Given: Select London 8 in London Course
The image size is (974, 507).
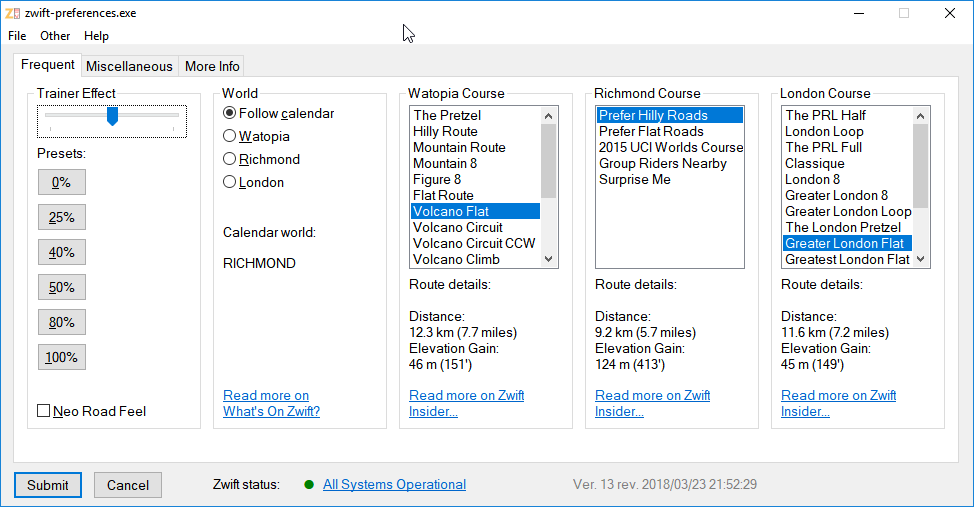Looking at the screenshot, I should (847, 180).
